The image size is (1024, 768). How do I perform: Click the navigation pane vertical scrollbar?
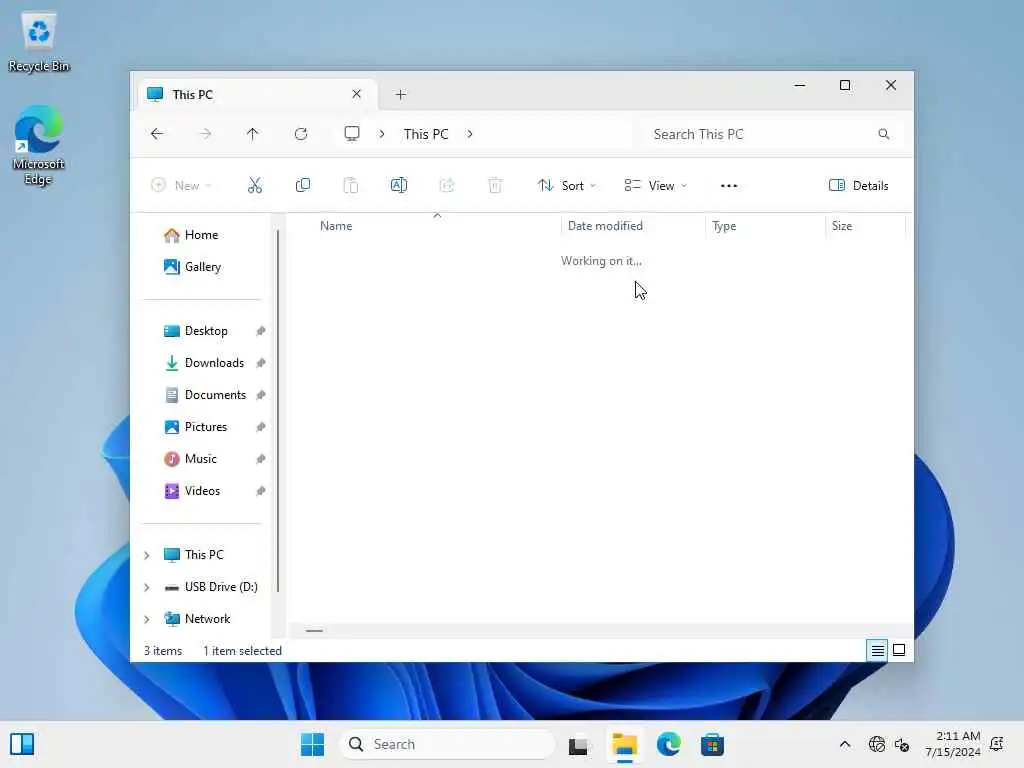coord(278,411)
